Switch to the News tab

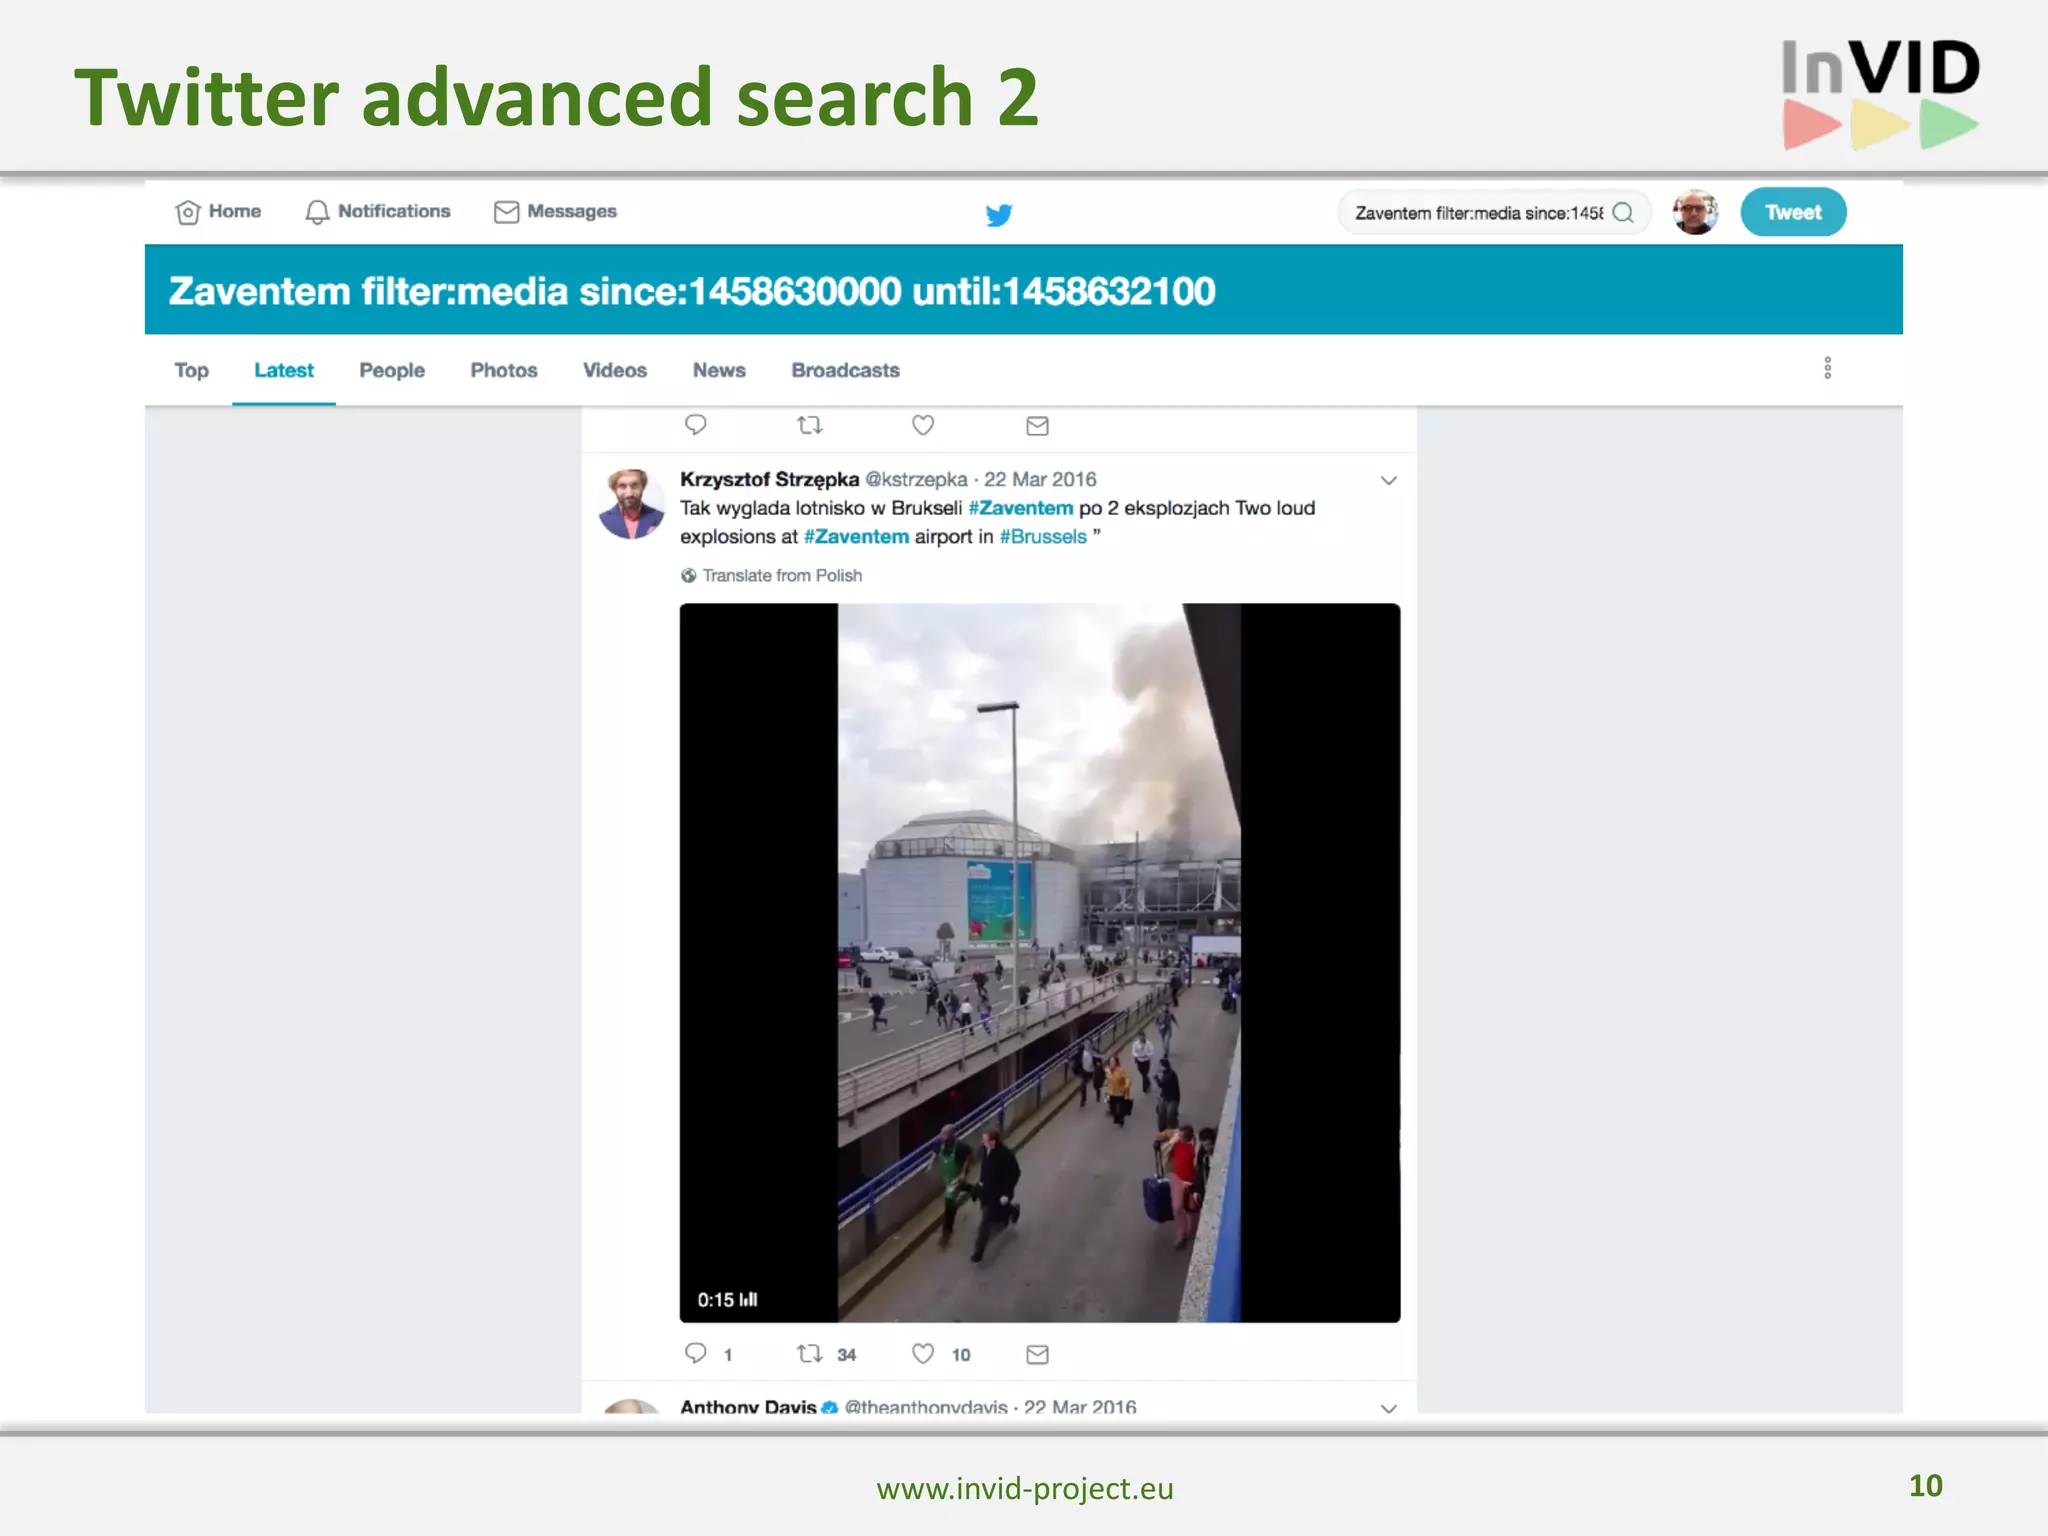point(719,370)
